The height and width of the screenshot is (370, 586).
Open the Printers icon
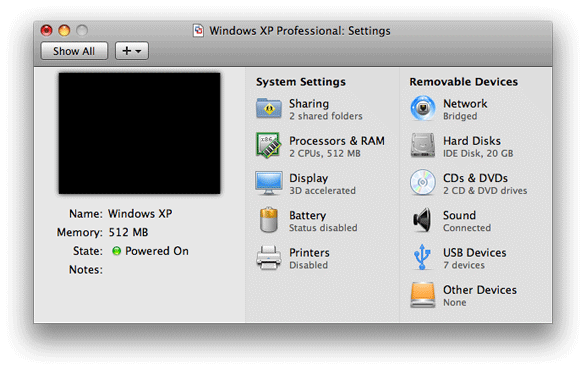click(x=268, y=258)
